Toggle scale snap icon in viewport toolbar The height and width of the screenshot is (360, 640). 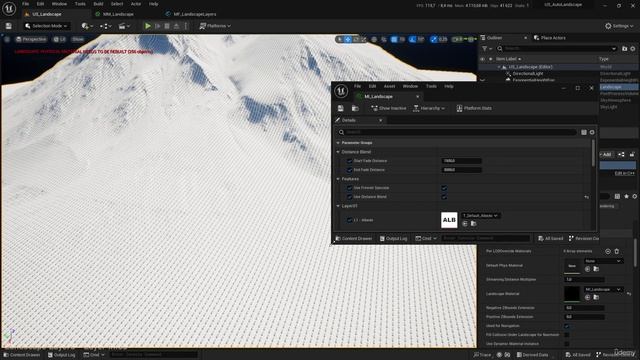(x=433, y=39)
